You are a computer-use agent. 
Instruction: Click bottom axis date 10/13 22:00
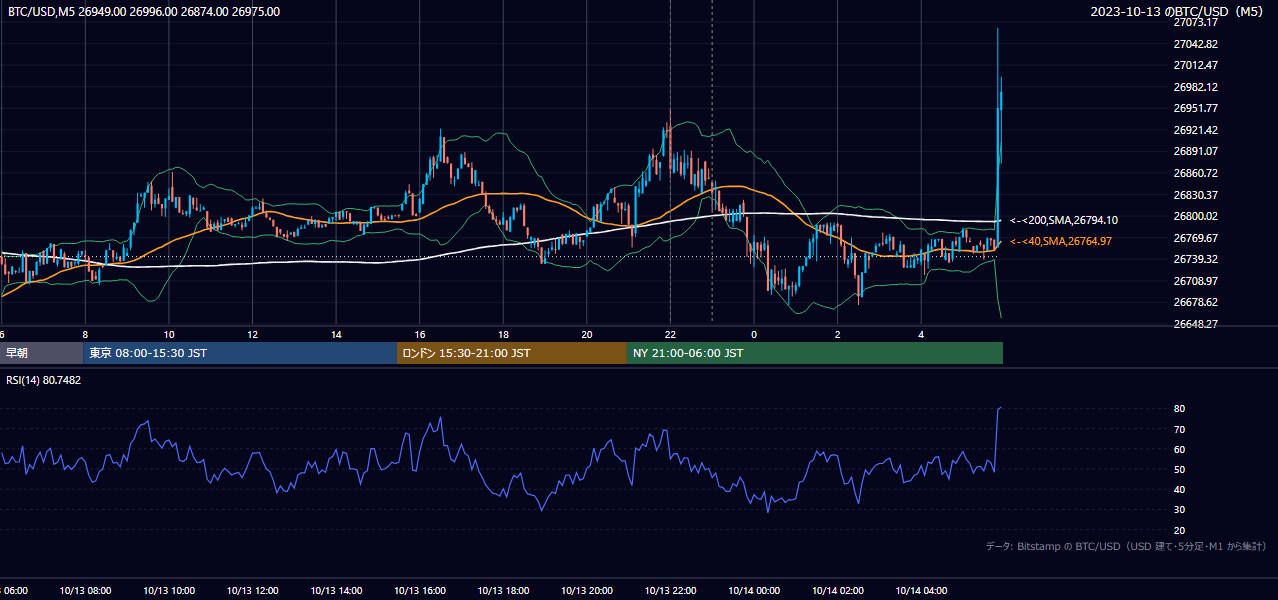(x=670, y=590)
